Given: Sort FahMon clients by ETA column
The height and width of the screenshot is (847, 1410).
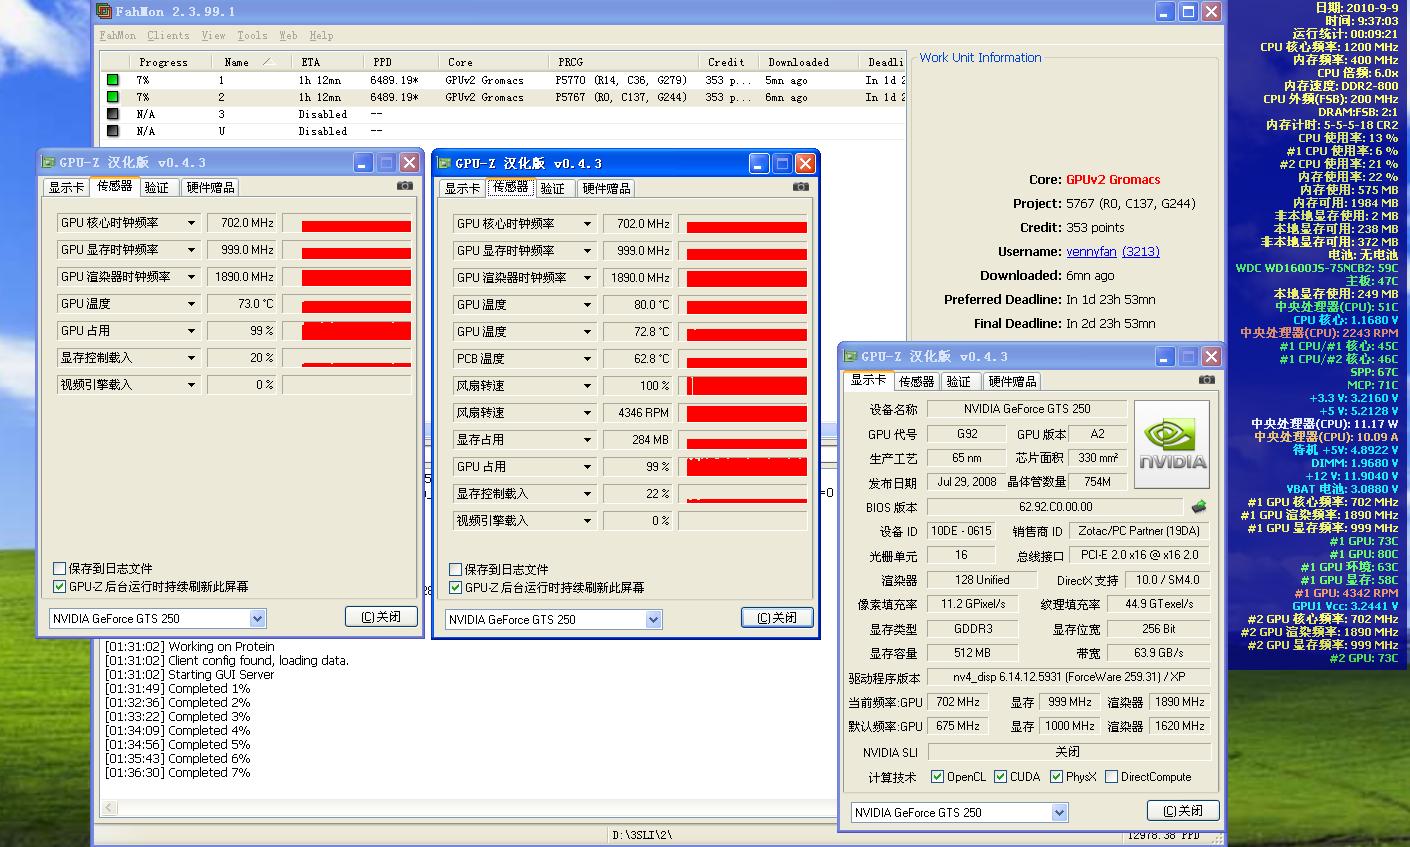Looking at the screenshot, I should (329, 62).
